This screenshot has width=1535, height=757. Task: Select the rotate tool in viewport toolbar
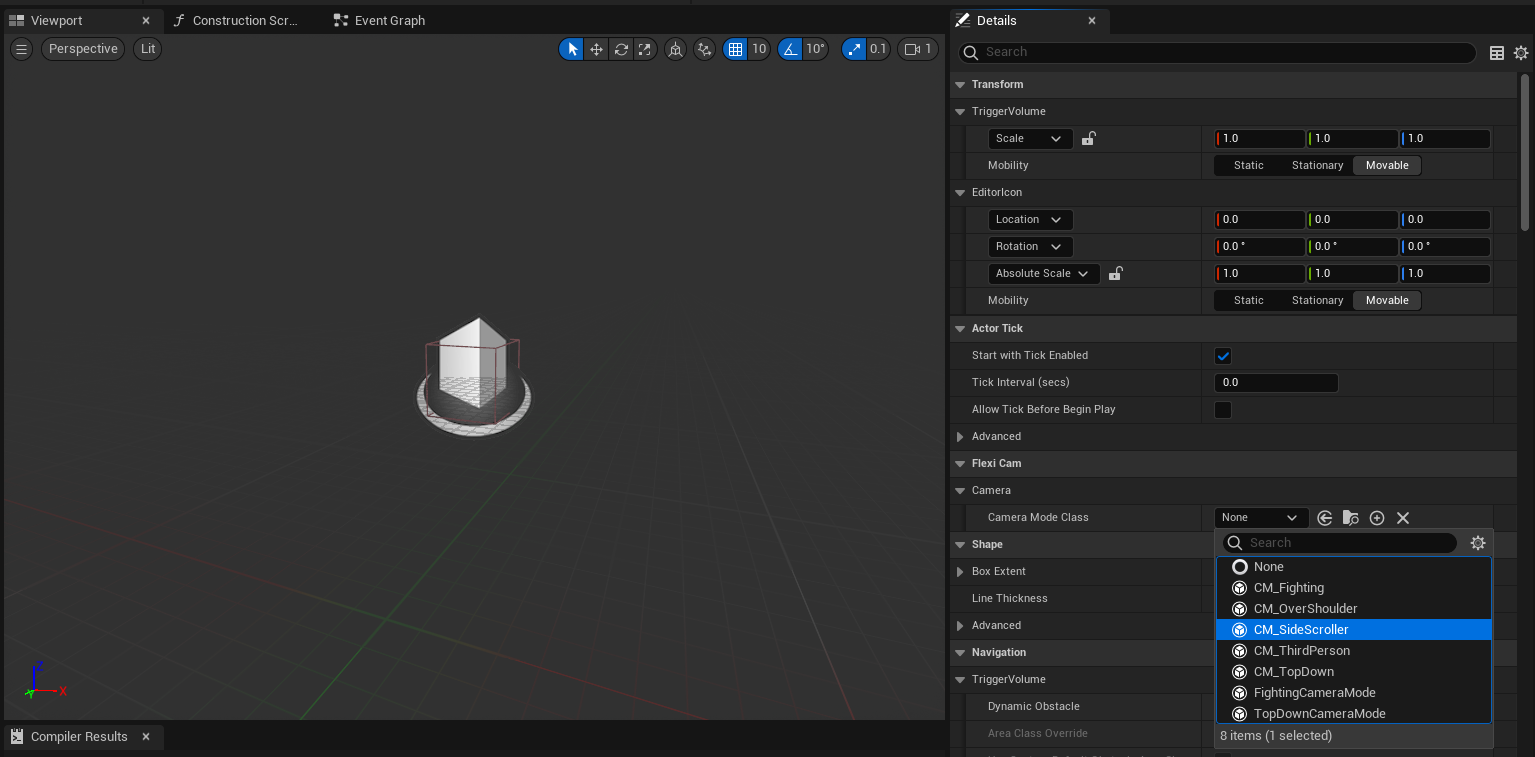(621, 49)
